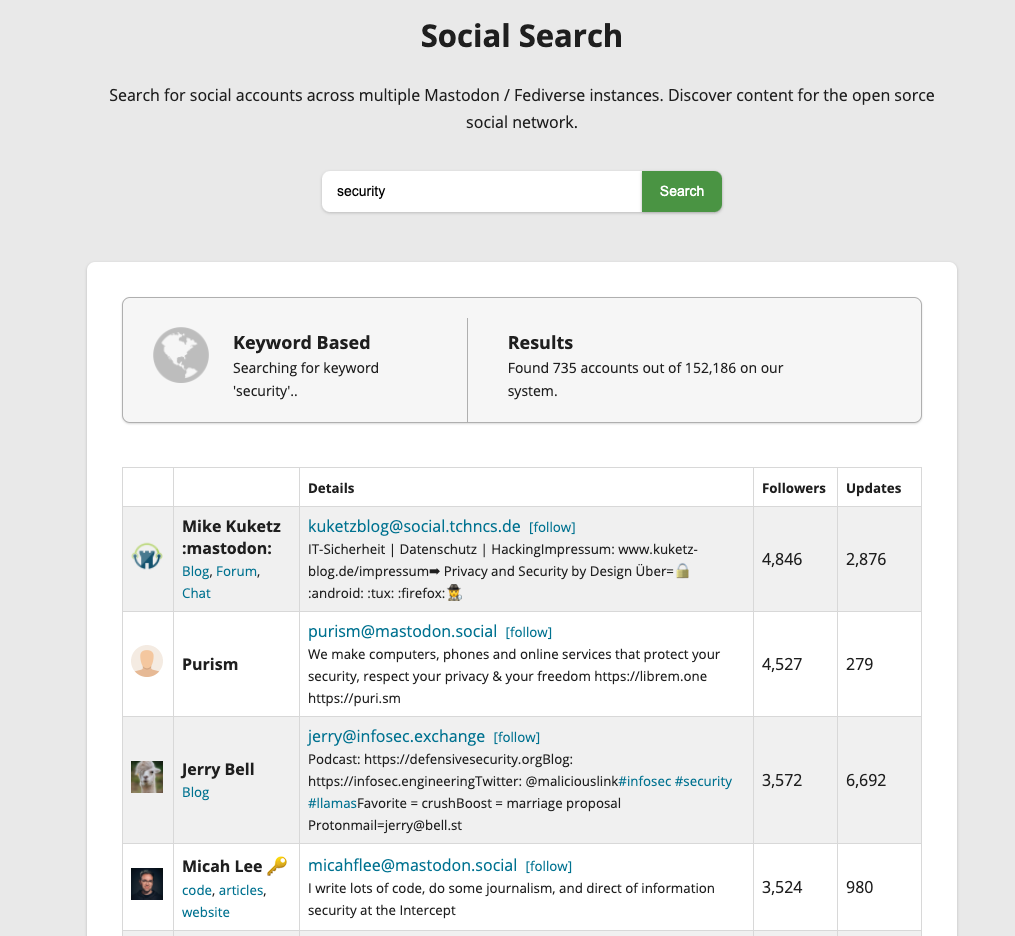Viewport: 1015px width, 936px height.
Task: Click the Purism profile avatar
Action: (147, 662)
